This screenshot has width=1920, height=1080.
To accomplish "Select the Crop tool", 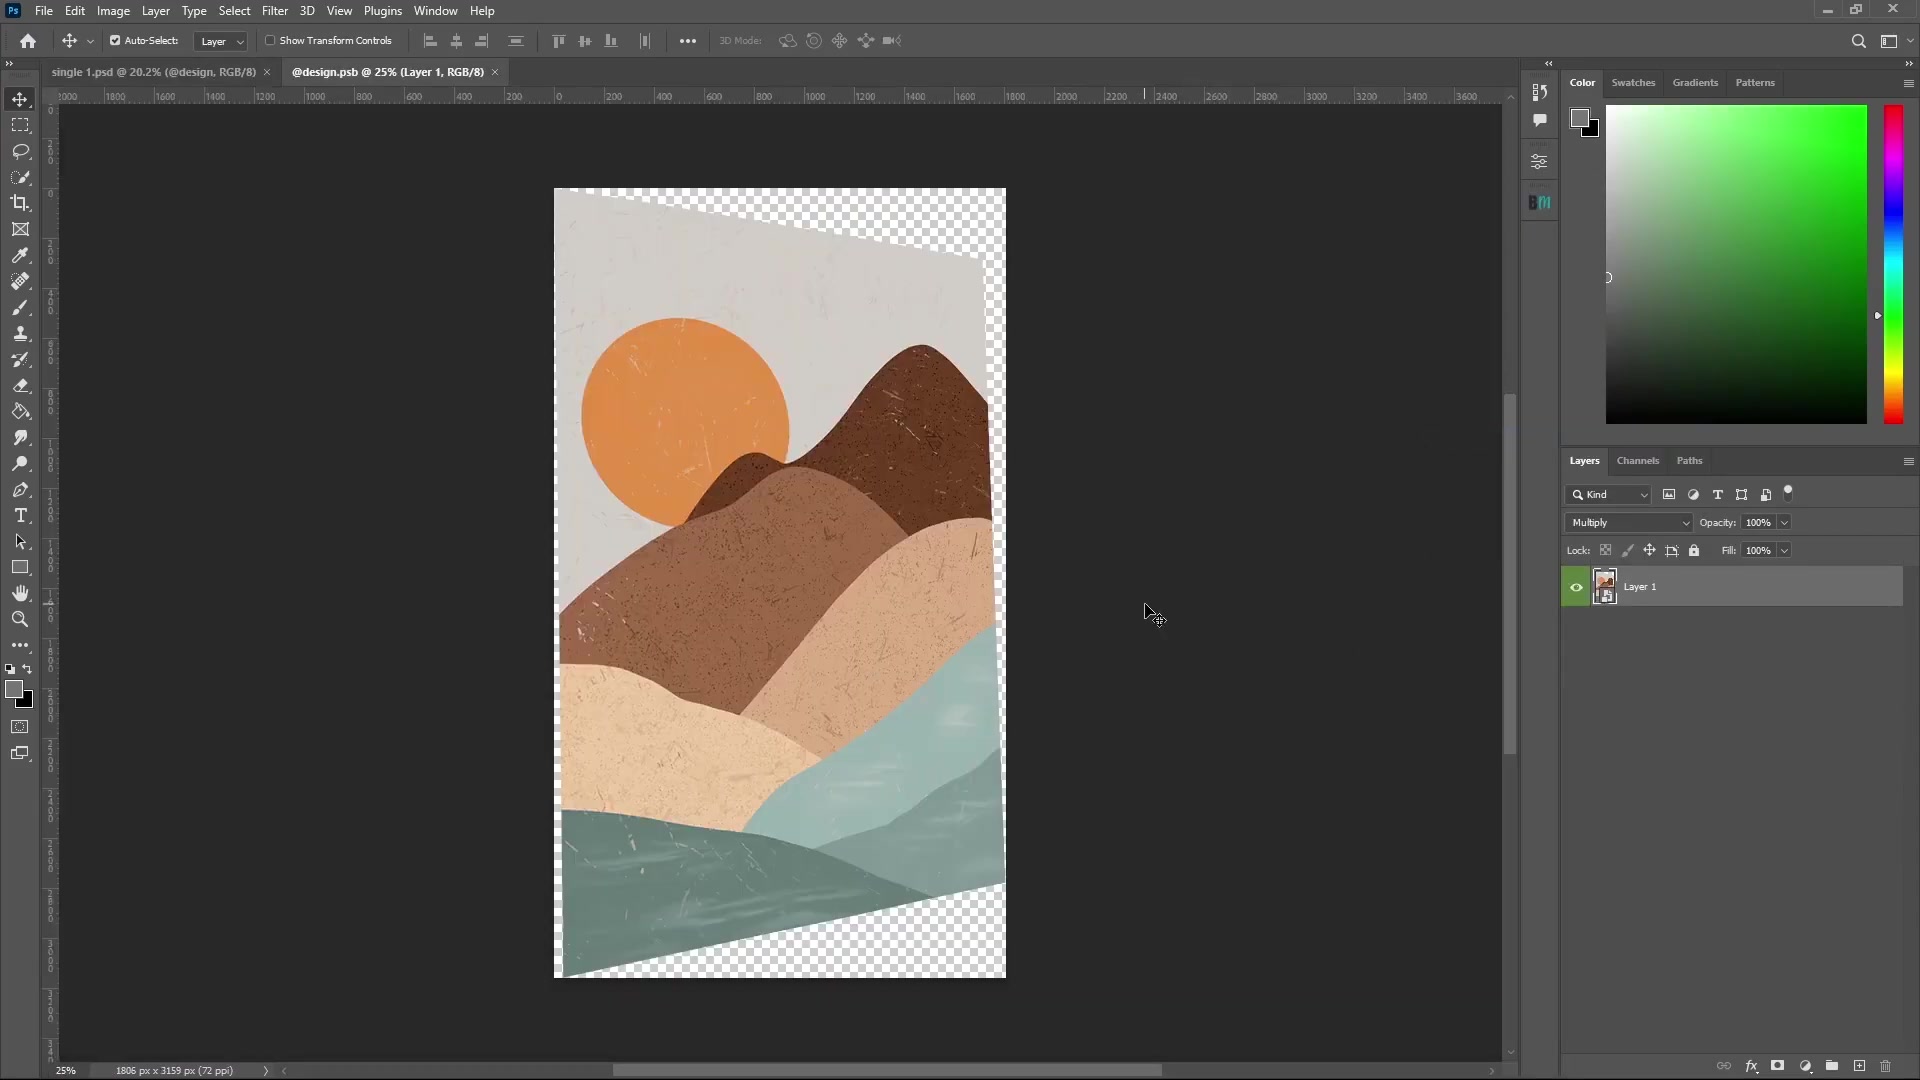I will click(20, 203).
